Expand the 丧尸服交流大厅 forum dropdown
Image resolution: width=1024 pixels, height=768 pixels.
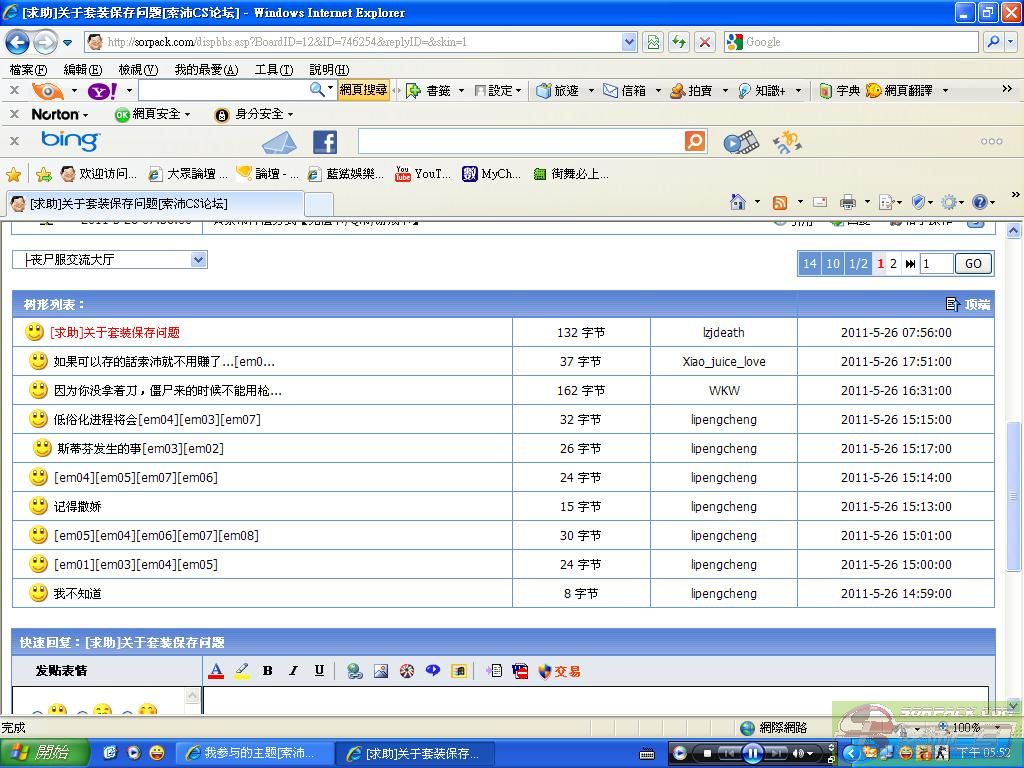pyautogui.click(x=198, y=260)
